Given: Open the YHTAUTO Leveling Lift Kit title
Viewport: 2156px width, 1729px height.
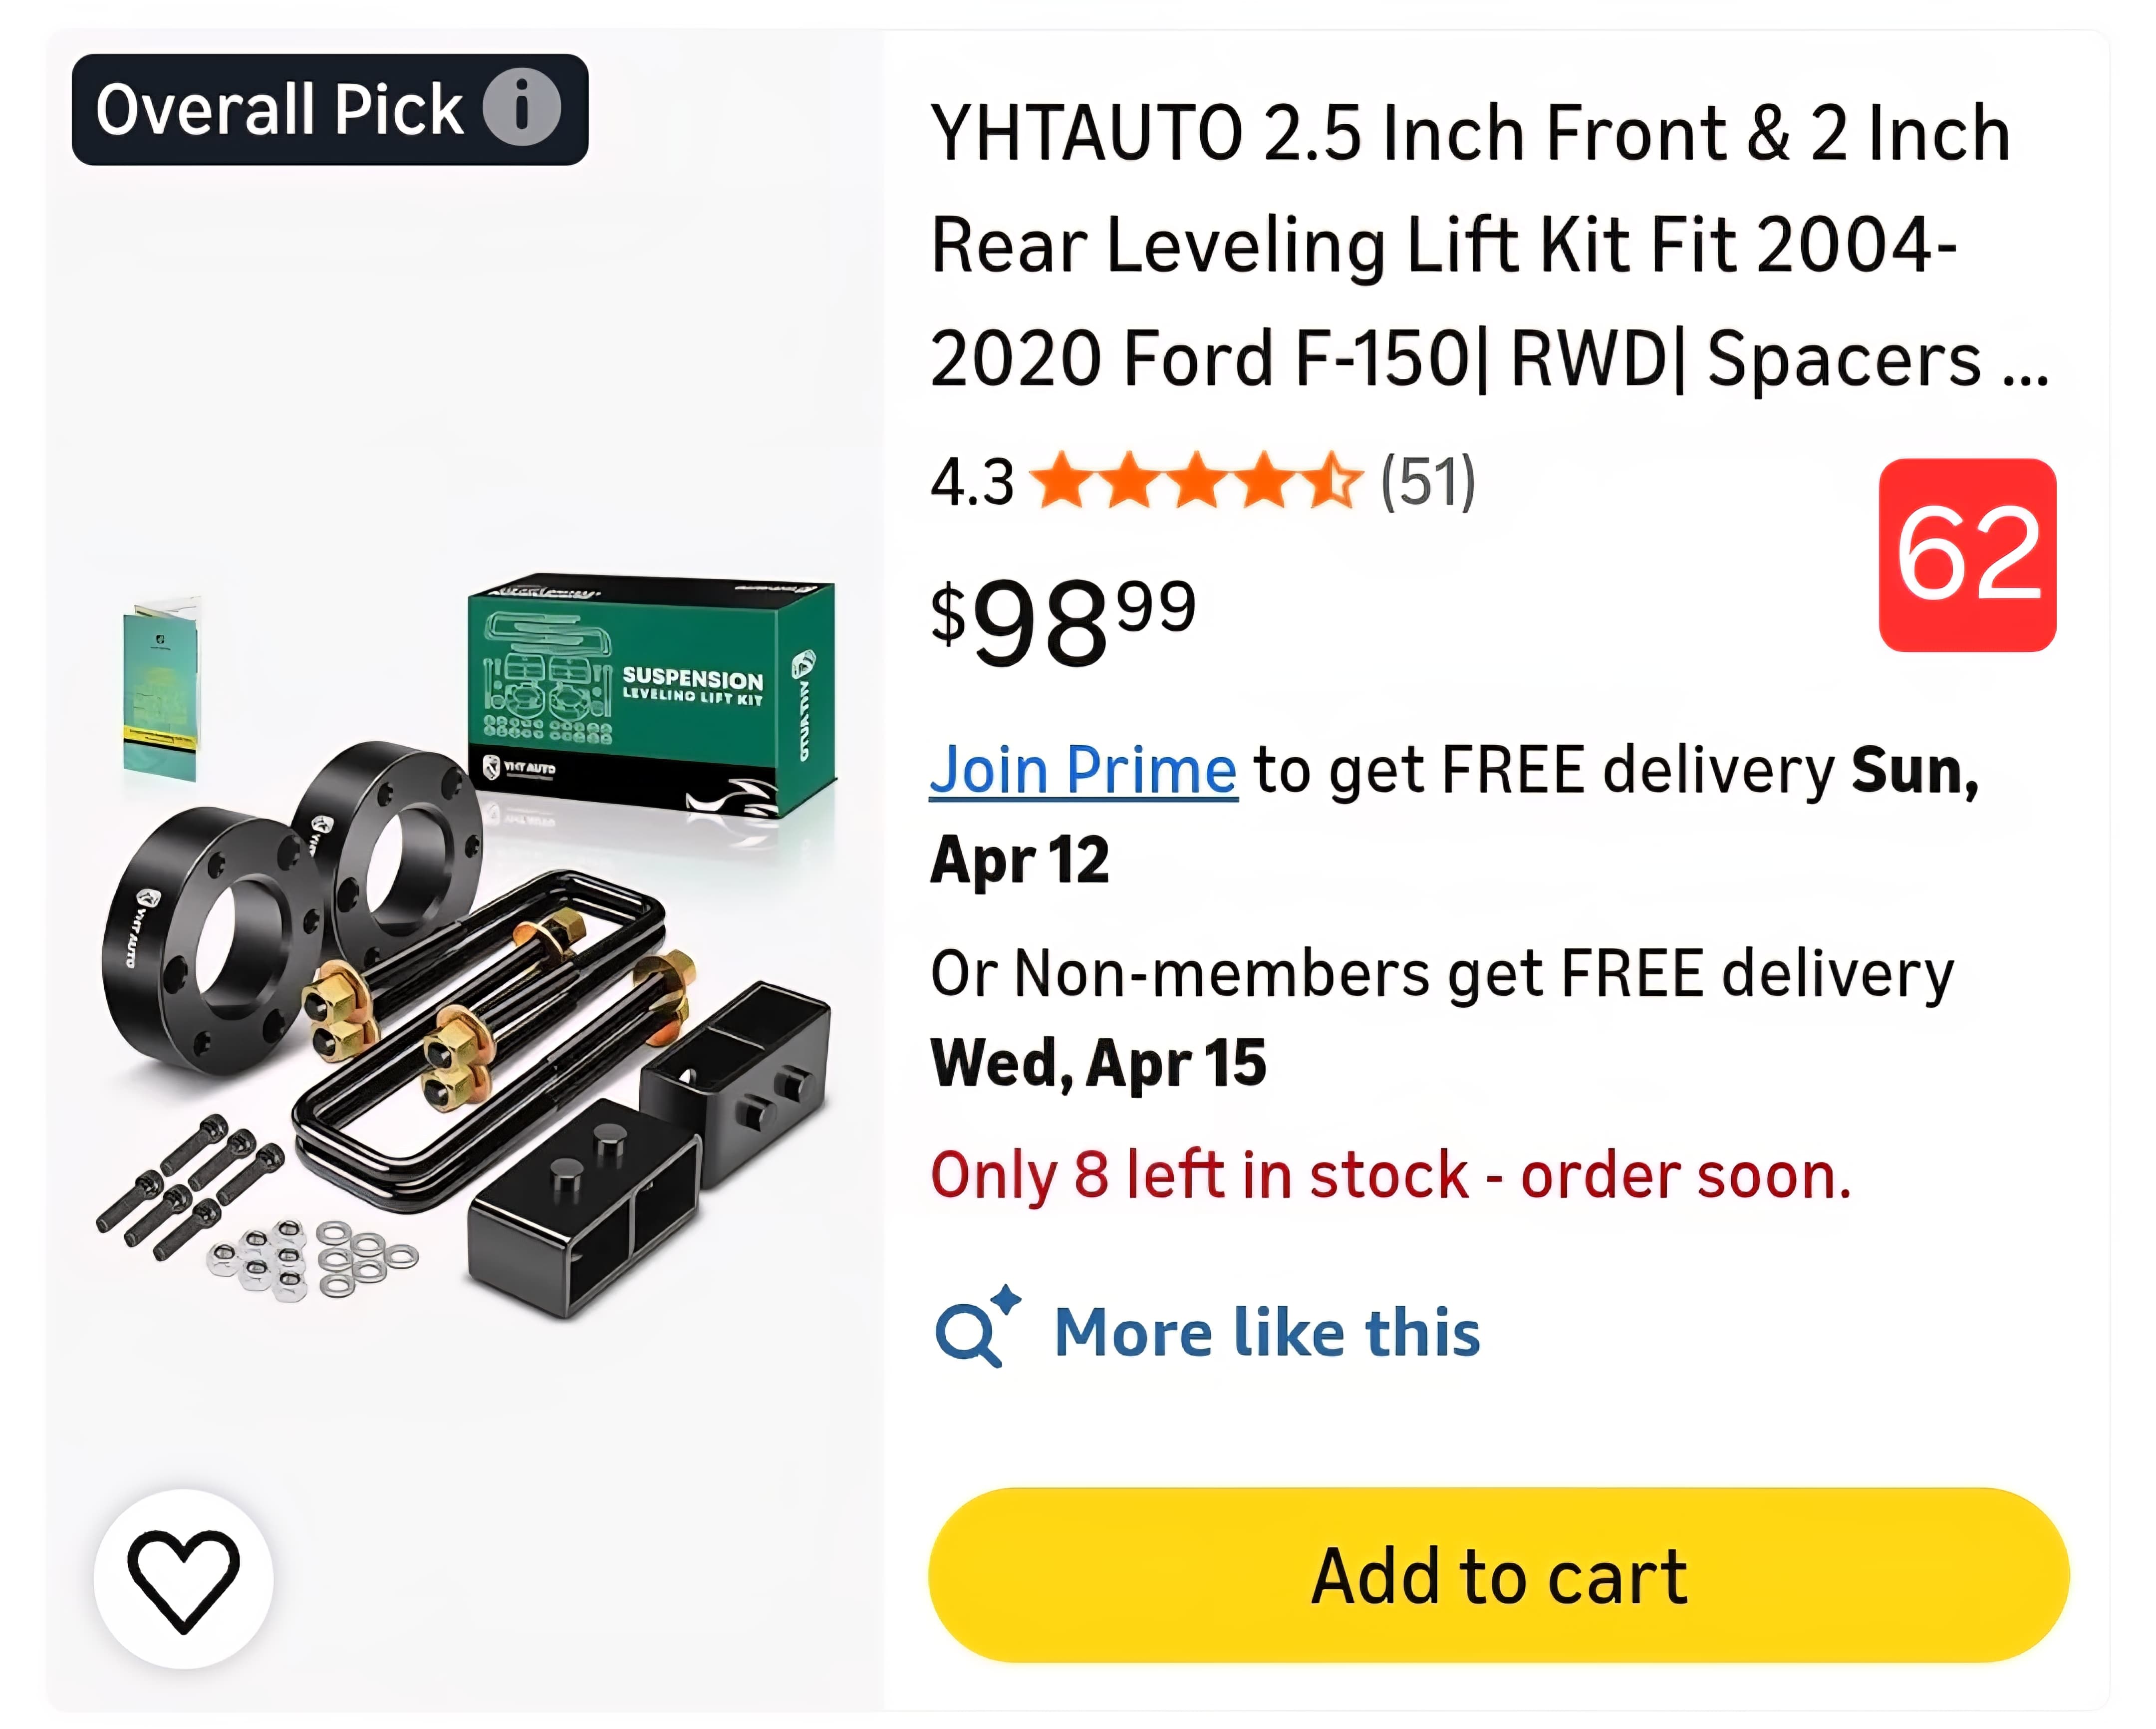Looking at the screenshot, I should (1470, 245).
